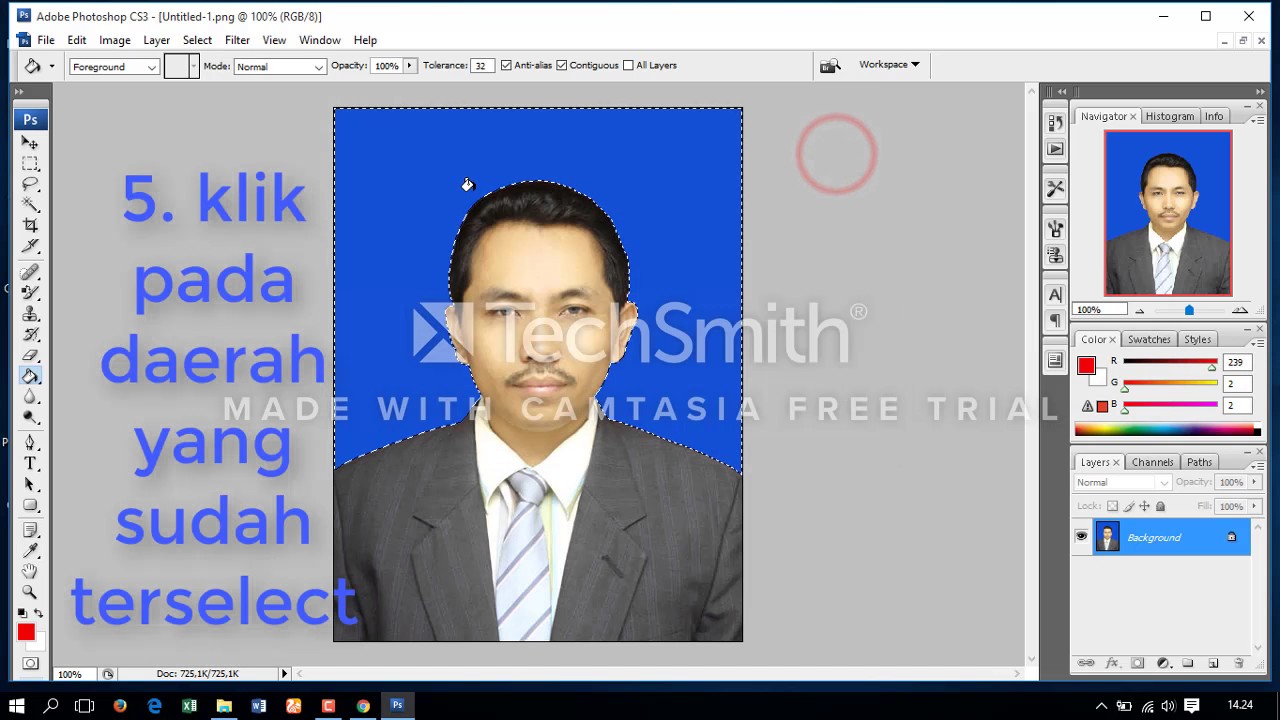Viewport: 1280px width, 720px height.
Task: Select the Eraser tool
Action: (x=30, y=355)
